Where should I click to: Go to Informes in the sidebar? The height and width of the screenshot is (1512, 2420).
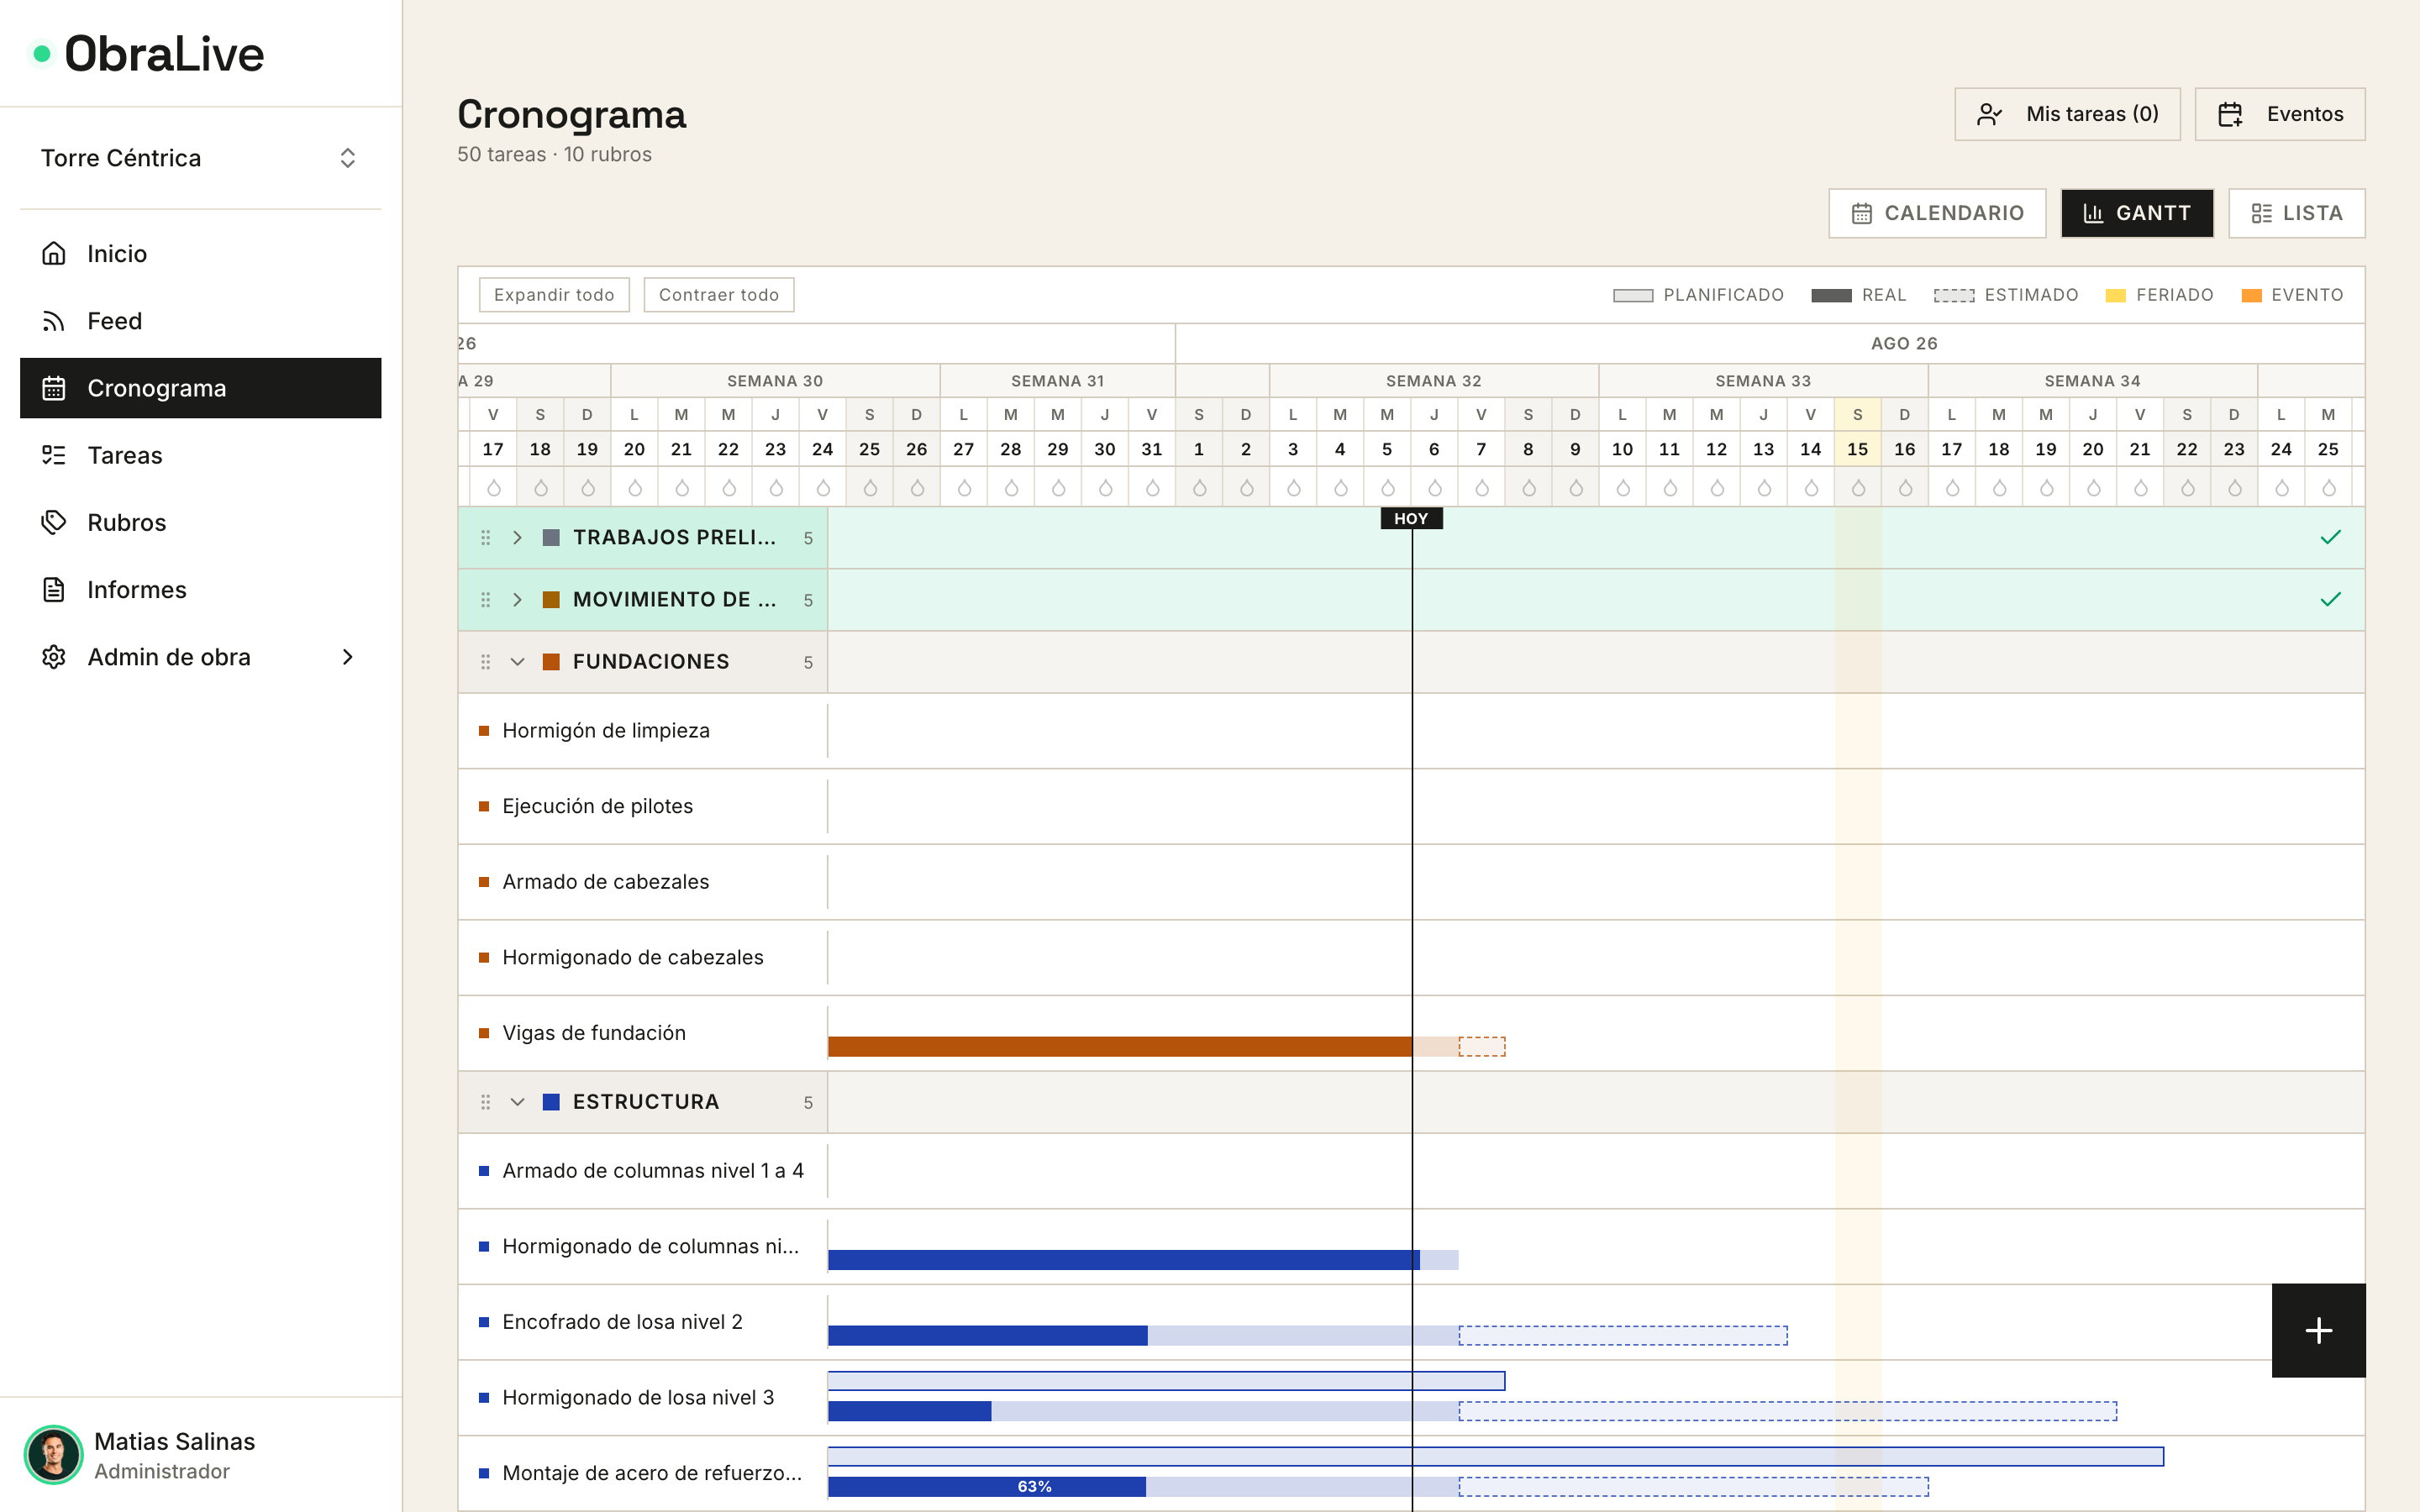point(200,589)
